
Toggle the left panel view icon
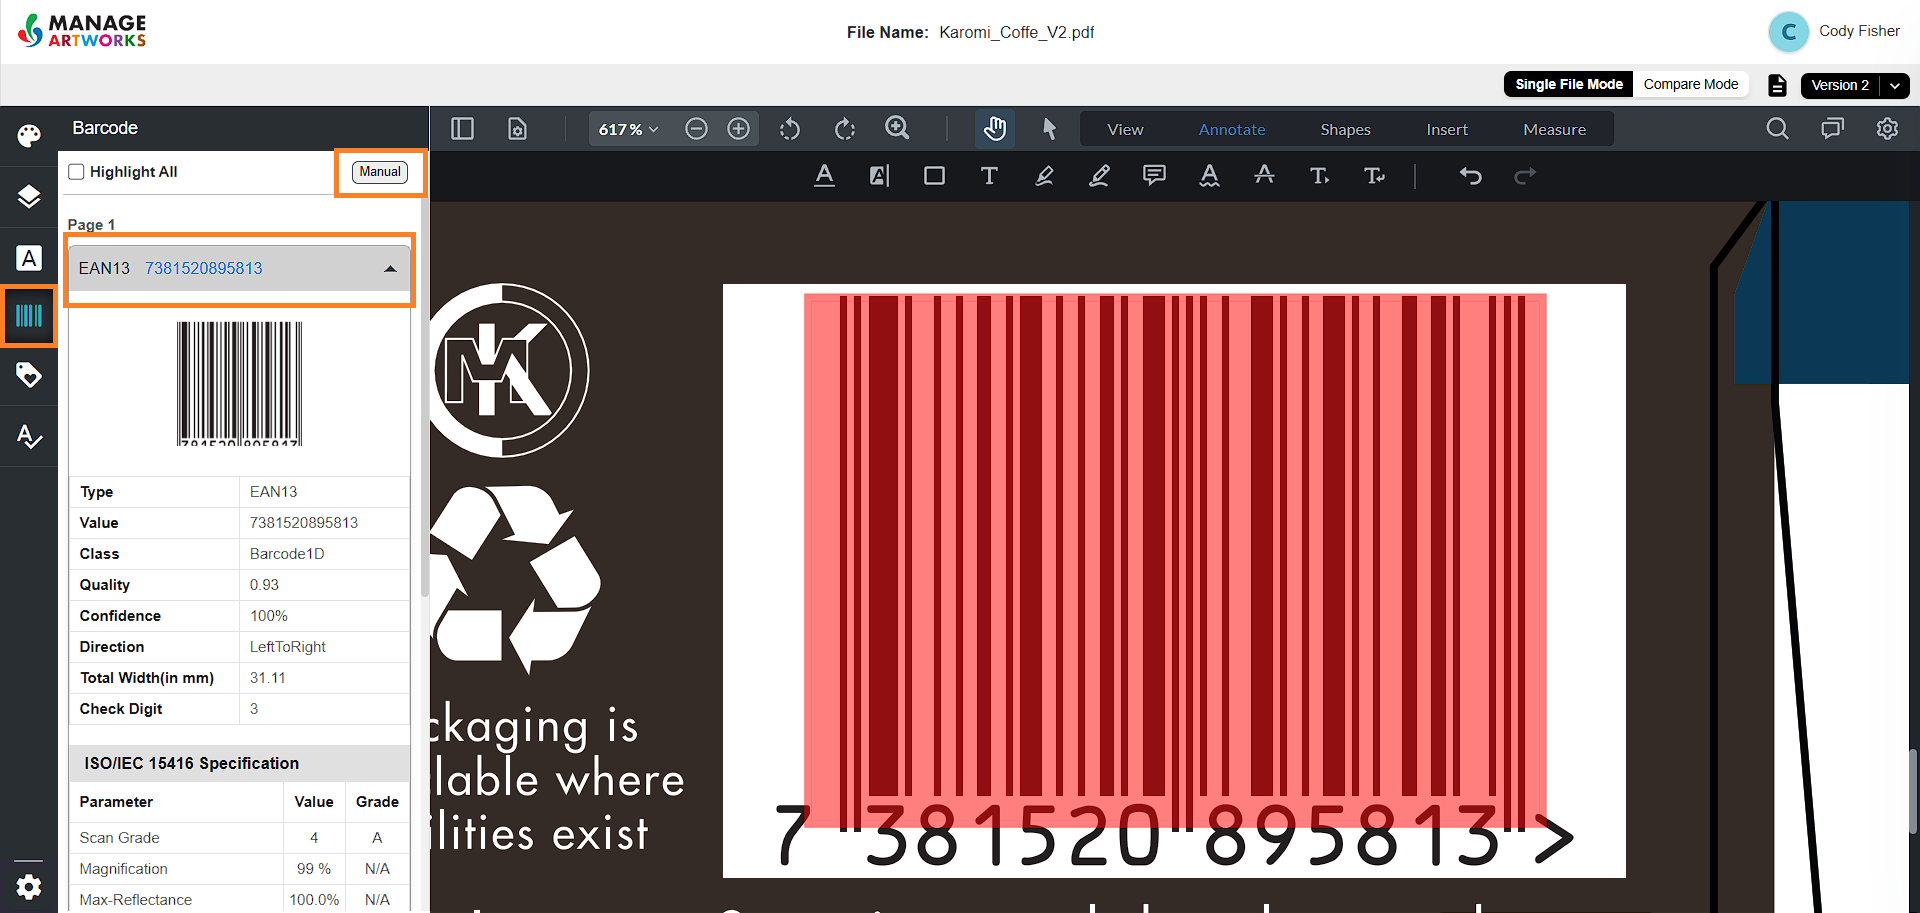pos(462,129)
